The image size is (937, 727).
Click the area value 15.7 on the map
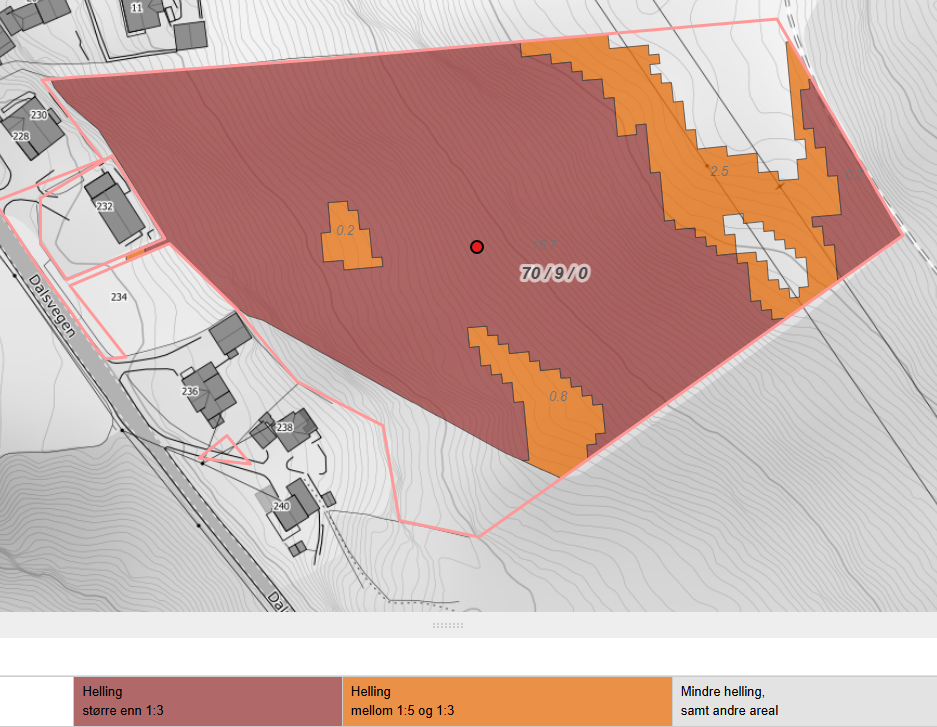pos(544,245)
